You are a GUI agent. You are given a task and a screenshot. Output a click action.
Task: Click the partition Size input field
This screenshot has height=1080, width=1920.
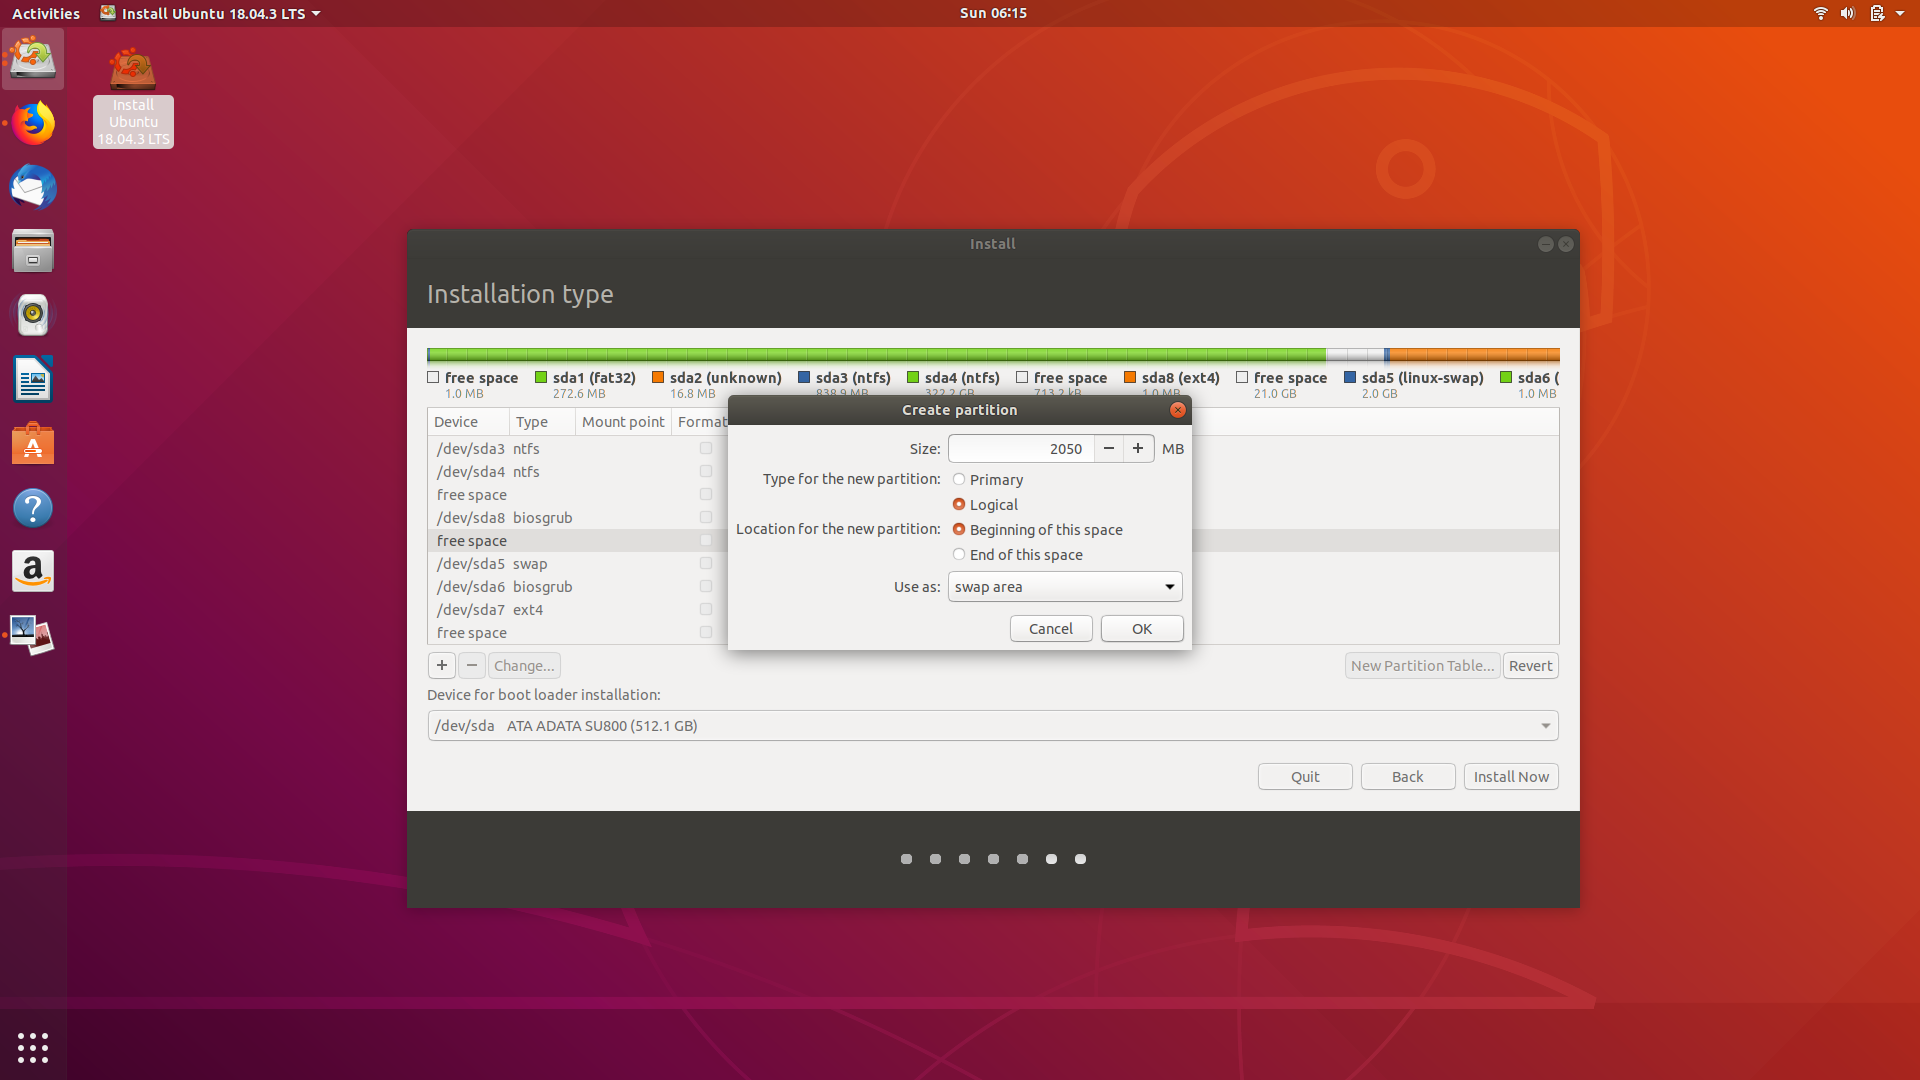coord(1020,449)
